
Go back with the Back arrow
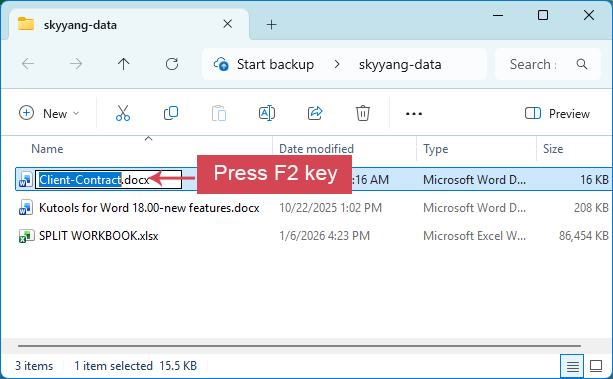coord(28,64)
